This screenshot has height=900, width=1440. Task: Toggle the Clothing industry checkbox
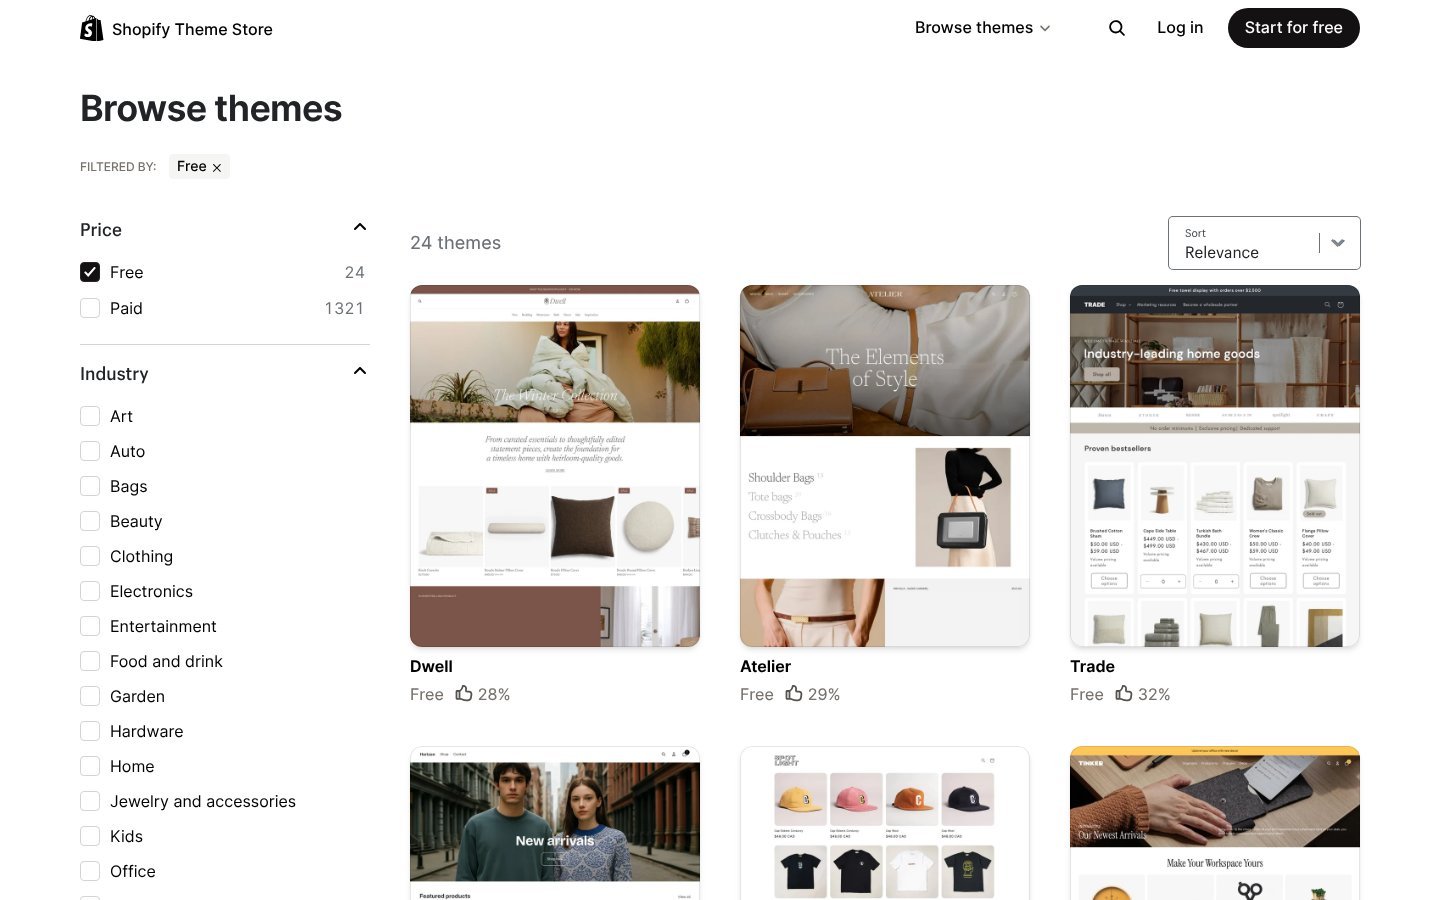90,556
